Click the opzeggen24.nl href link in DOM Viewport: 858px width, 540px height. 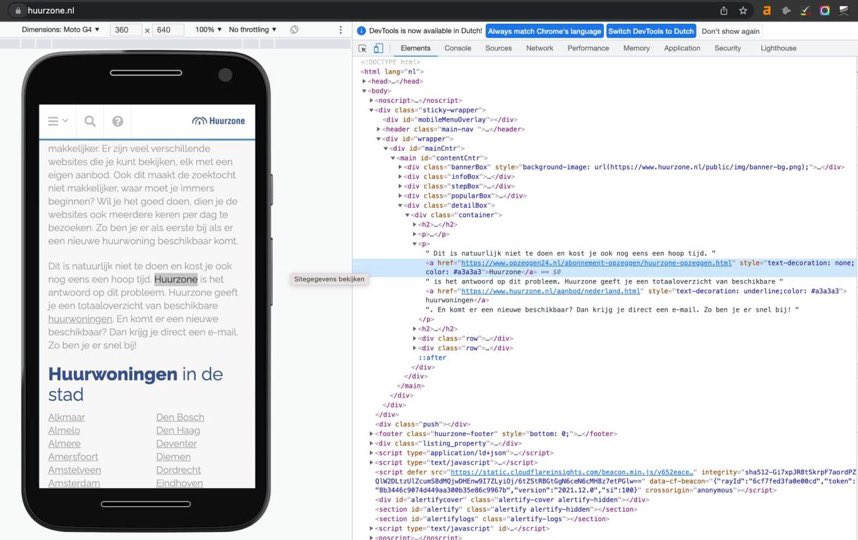596,263
